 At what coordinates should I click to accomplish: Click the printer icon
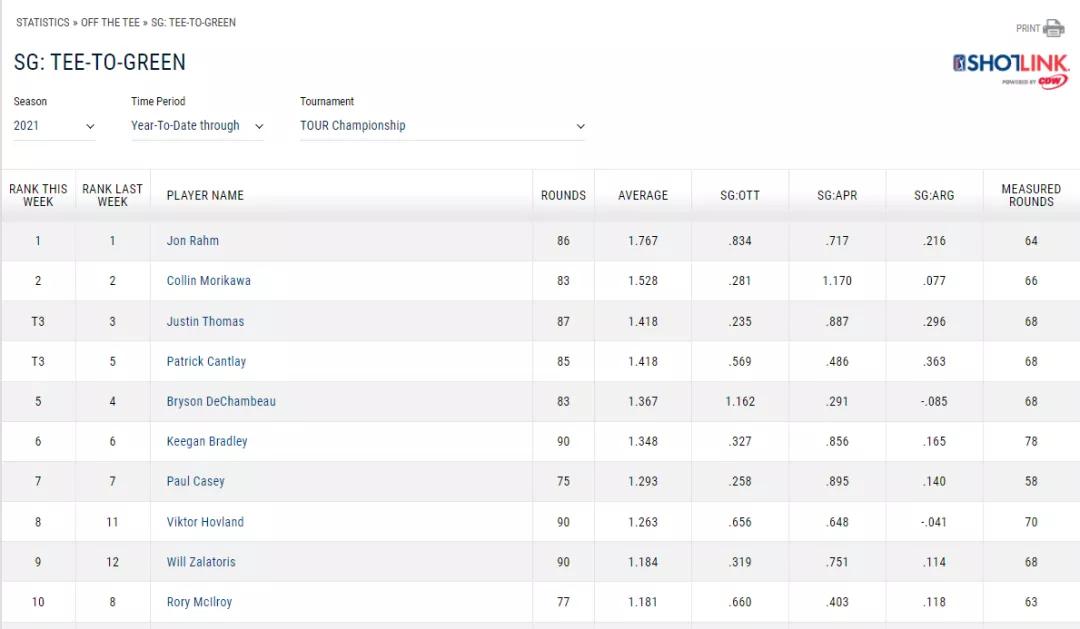1054,28
